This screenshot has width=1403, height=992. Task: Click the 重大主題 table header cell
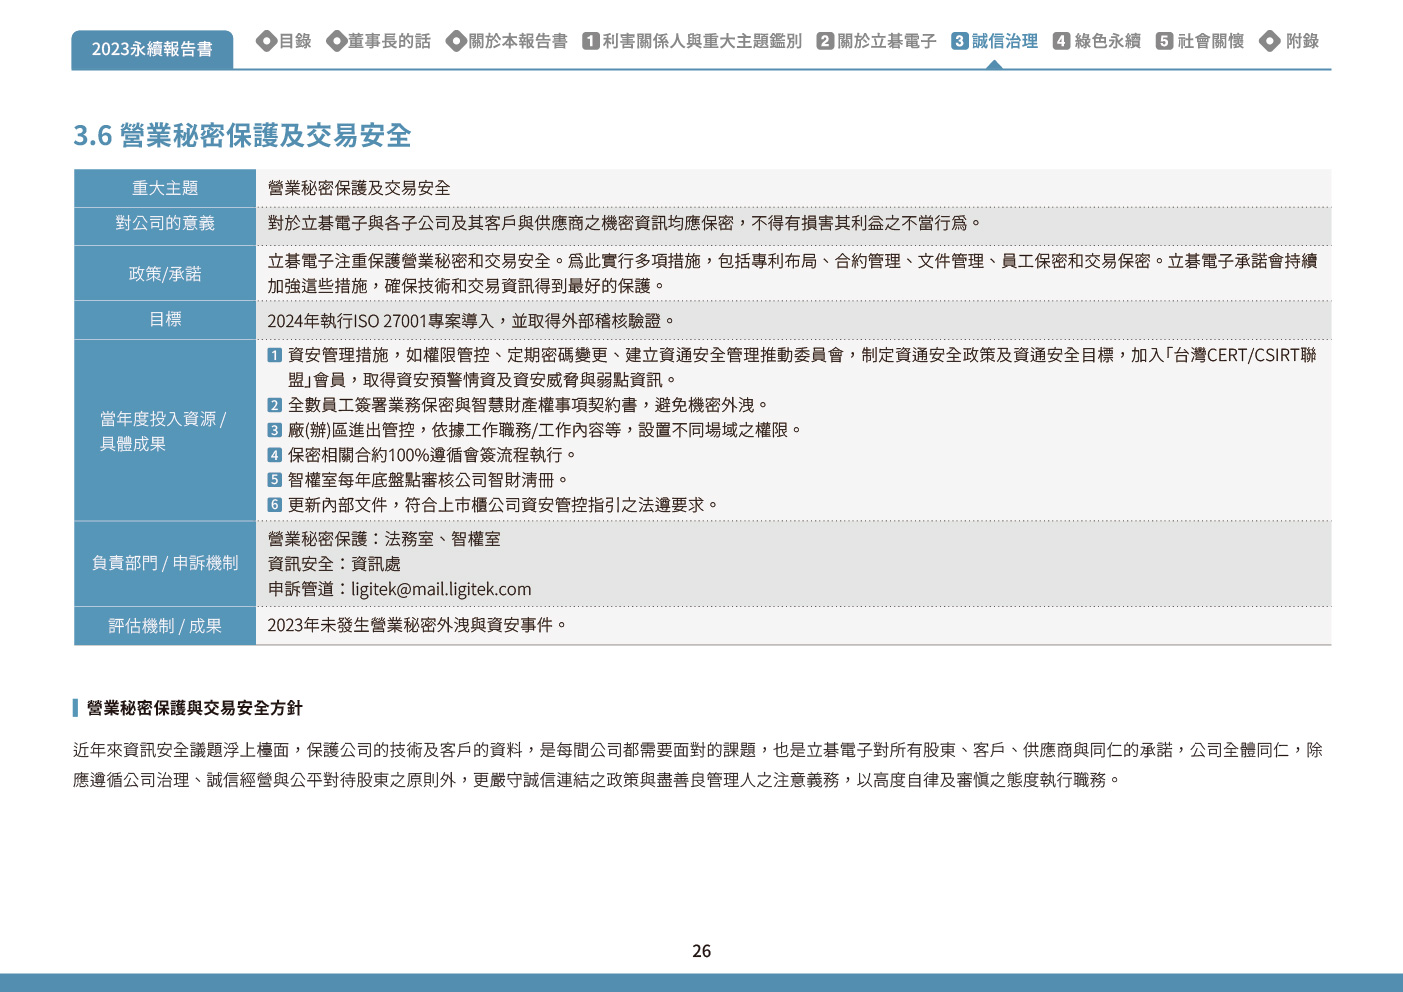point(165,188)
